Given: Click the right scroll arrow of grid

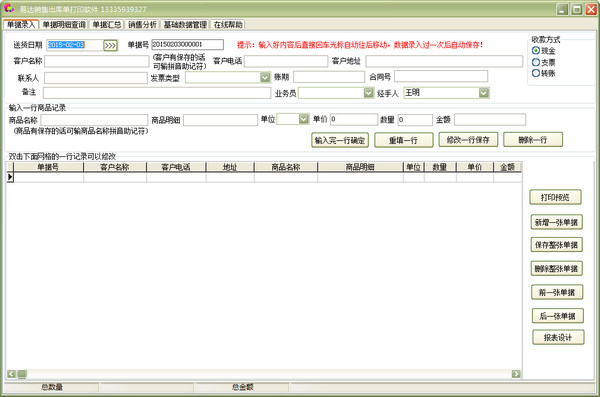Looking at the screenshot, I should [x=516, y=374].
